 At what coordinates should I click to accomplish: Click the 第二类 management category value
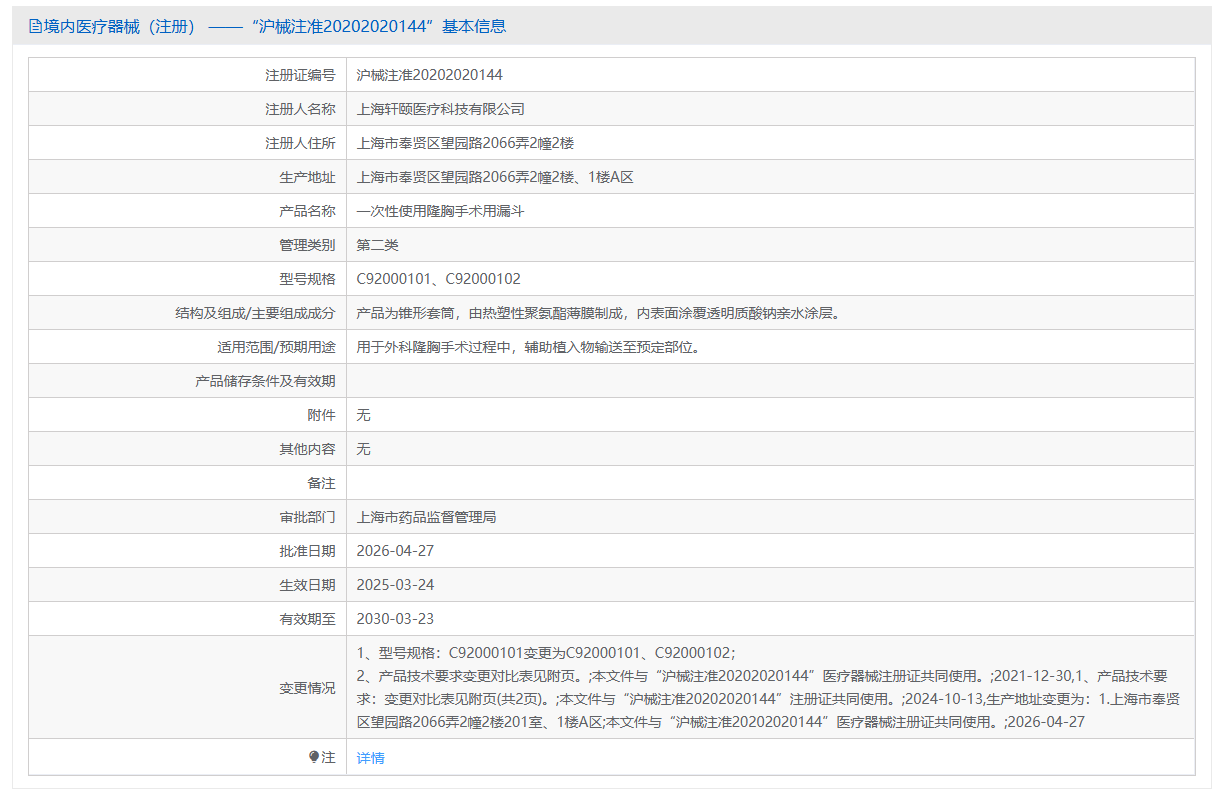coord(378,245)
